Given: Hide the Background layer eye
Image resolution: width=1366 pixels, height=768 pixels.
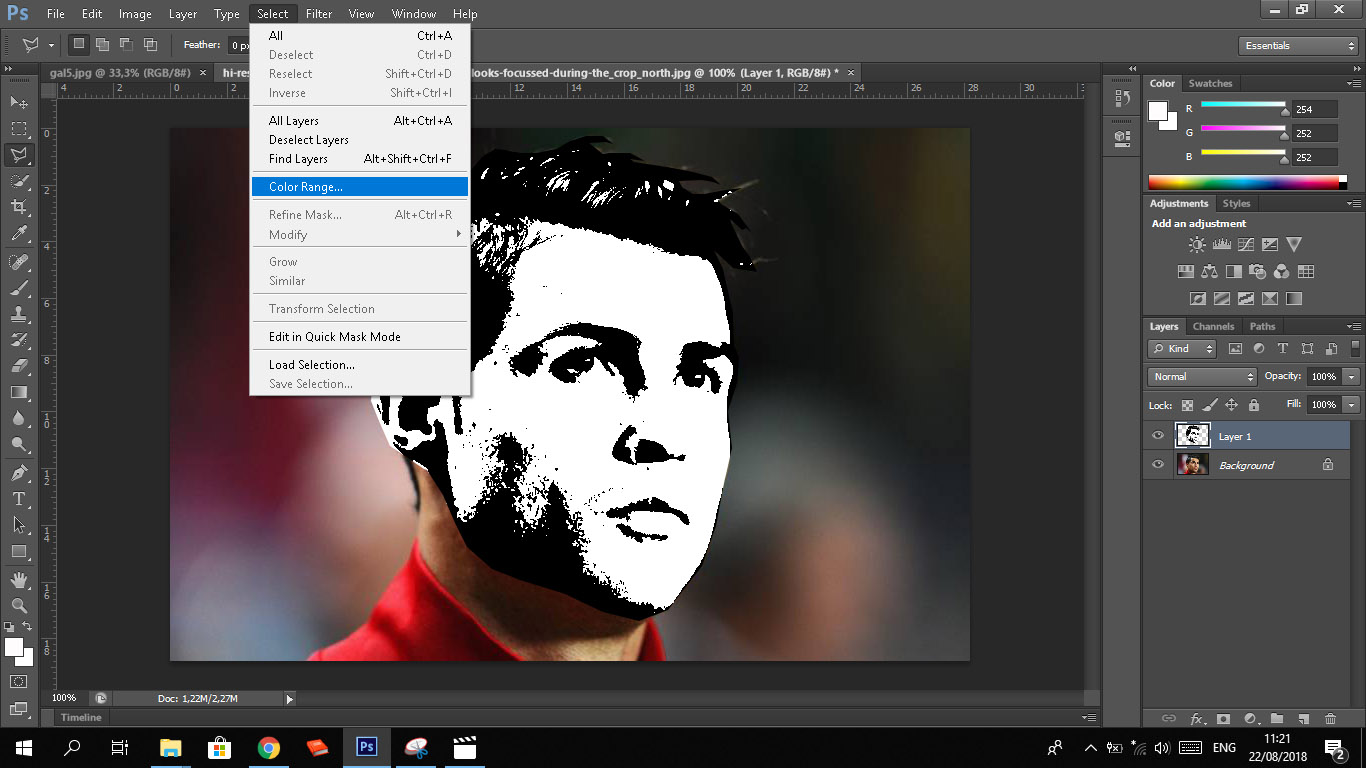Looking at the screenshot, I should (x=1158, y=465).
